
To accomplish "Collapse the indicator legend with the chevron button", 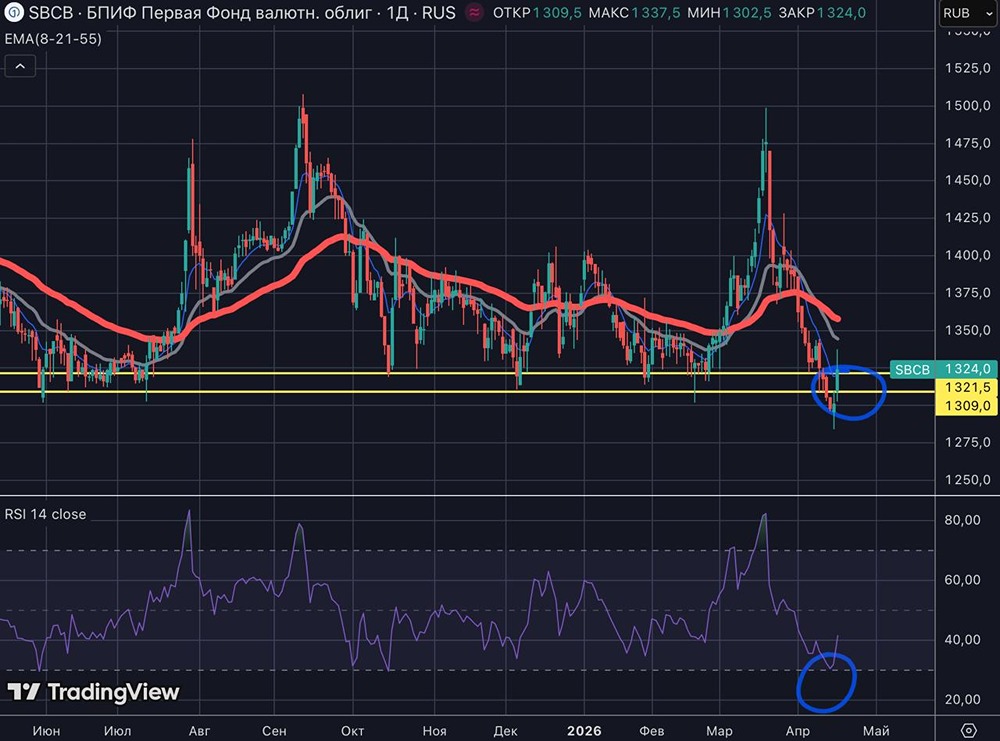I will (x=20, y=66).
